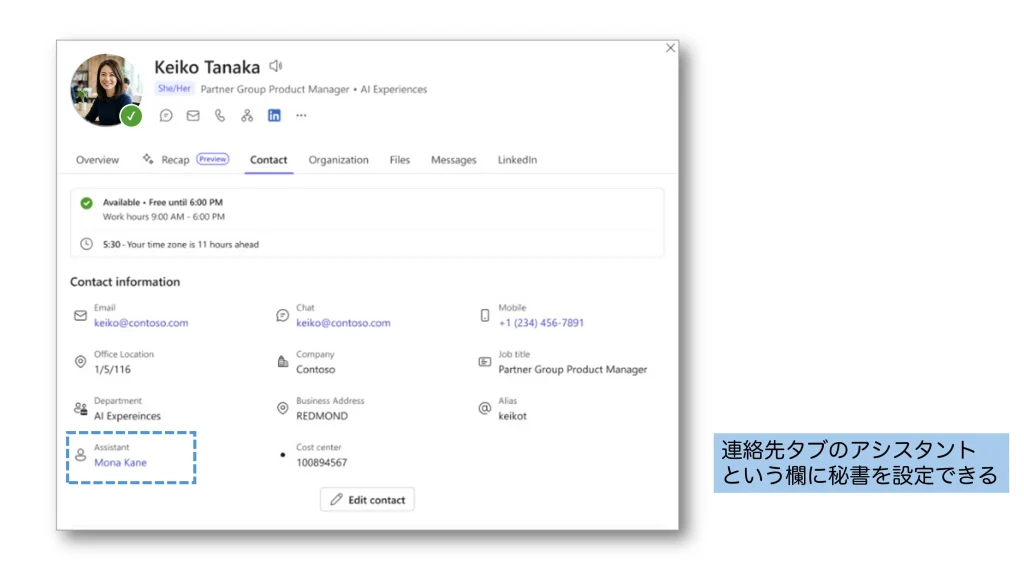1024x576 pixels.
Task: Open org chart icon under name
Action: tap(247, 116)
